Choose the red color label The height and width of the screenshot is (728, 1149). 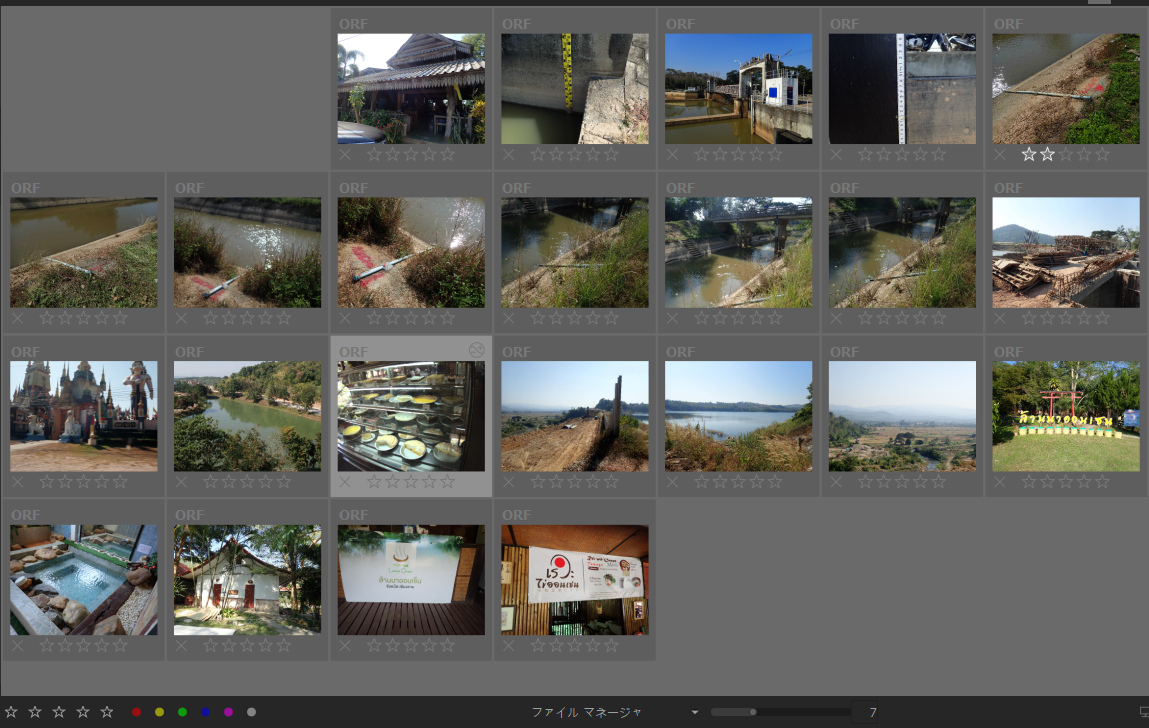click(136, 712)
